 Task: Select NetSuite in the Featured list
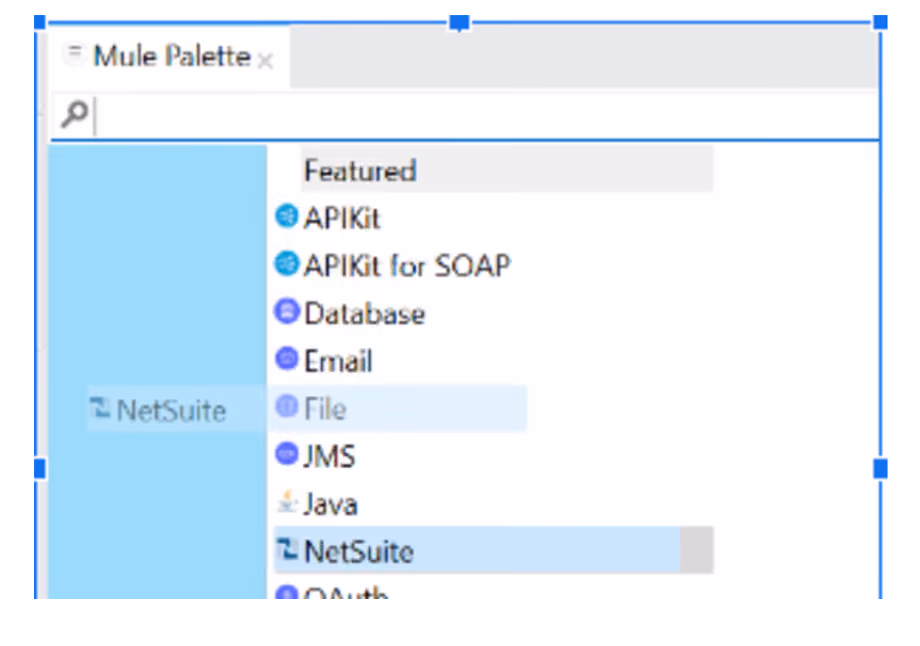click(x=493, y=550)
